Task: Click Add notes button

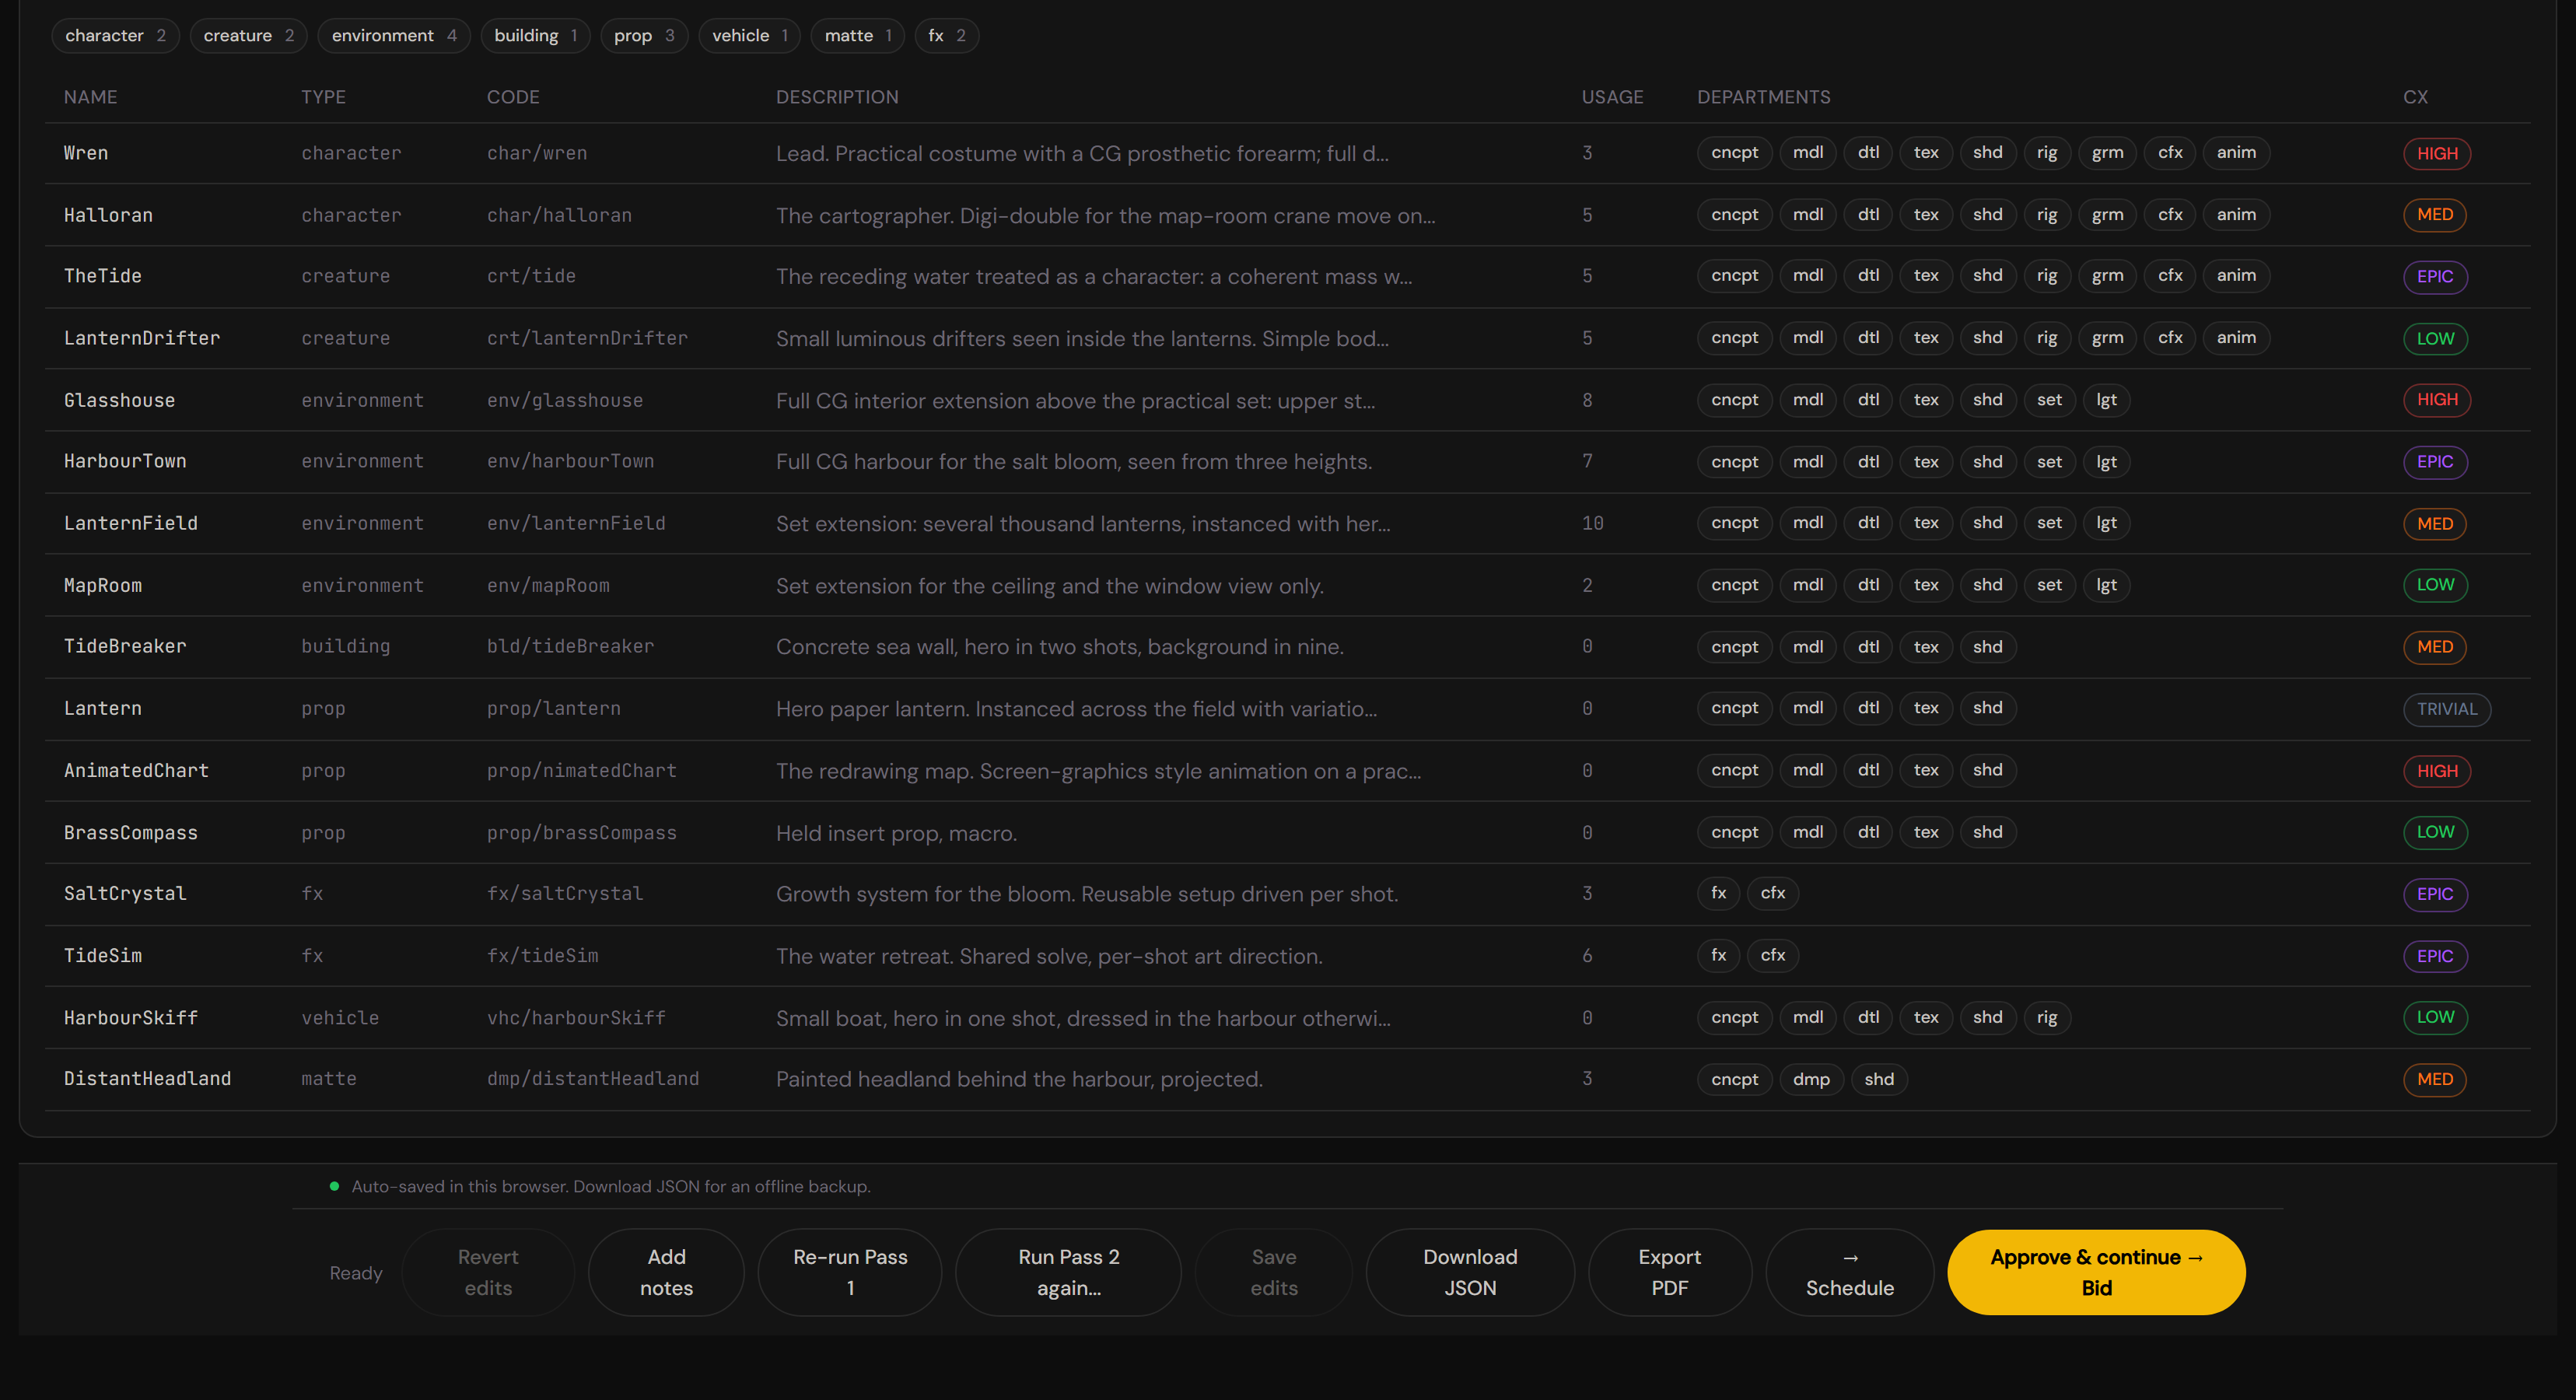Action: (666, 1272)
